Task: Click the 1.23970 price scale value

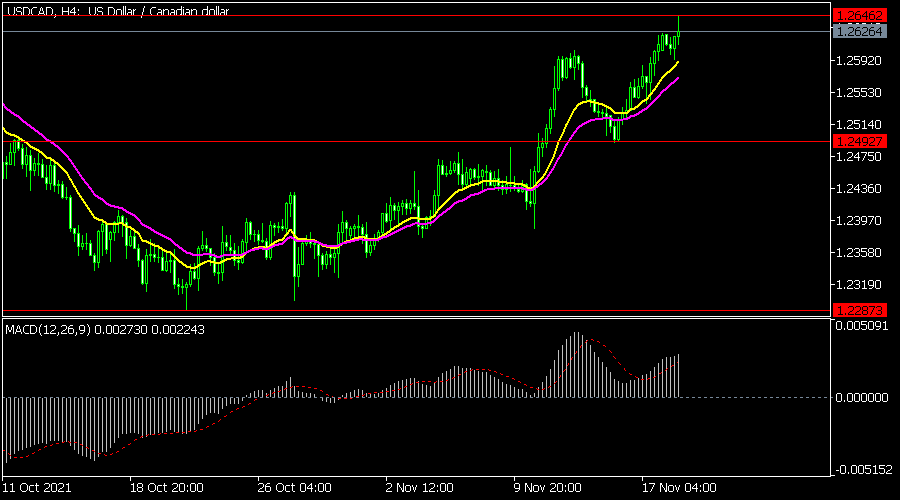Action: tap(859, 221)
